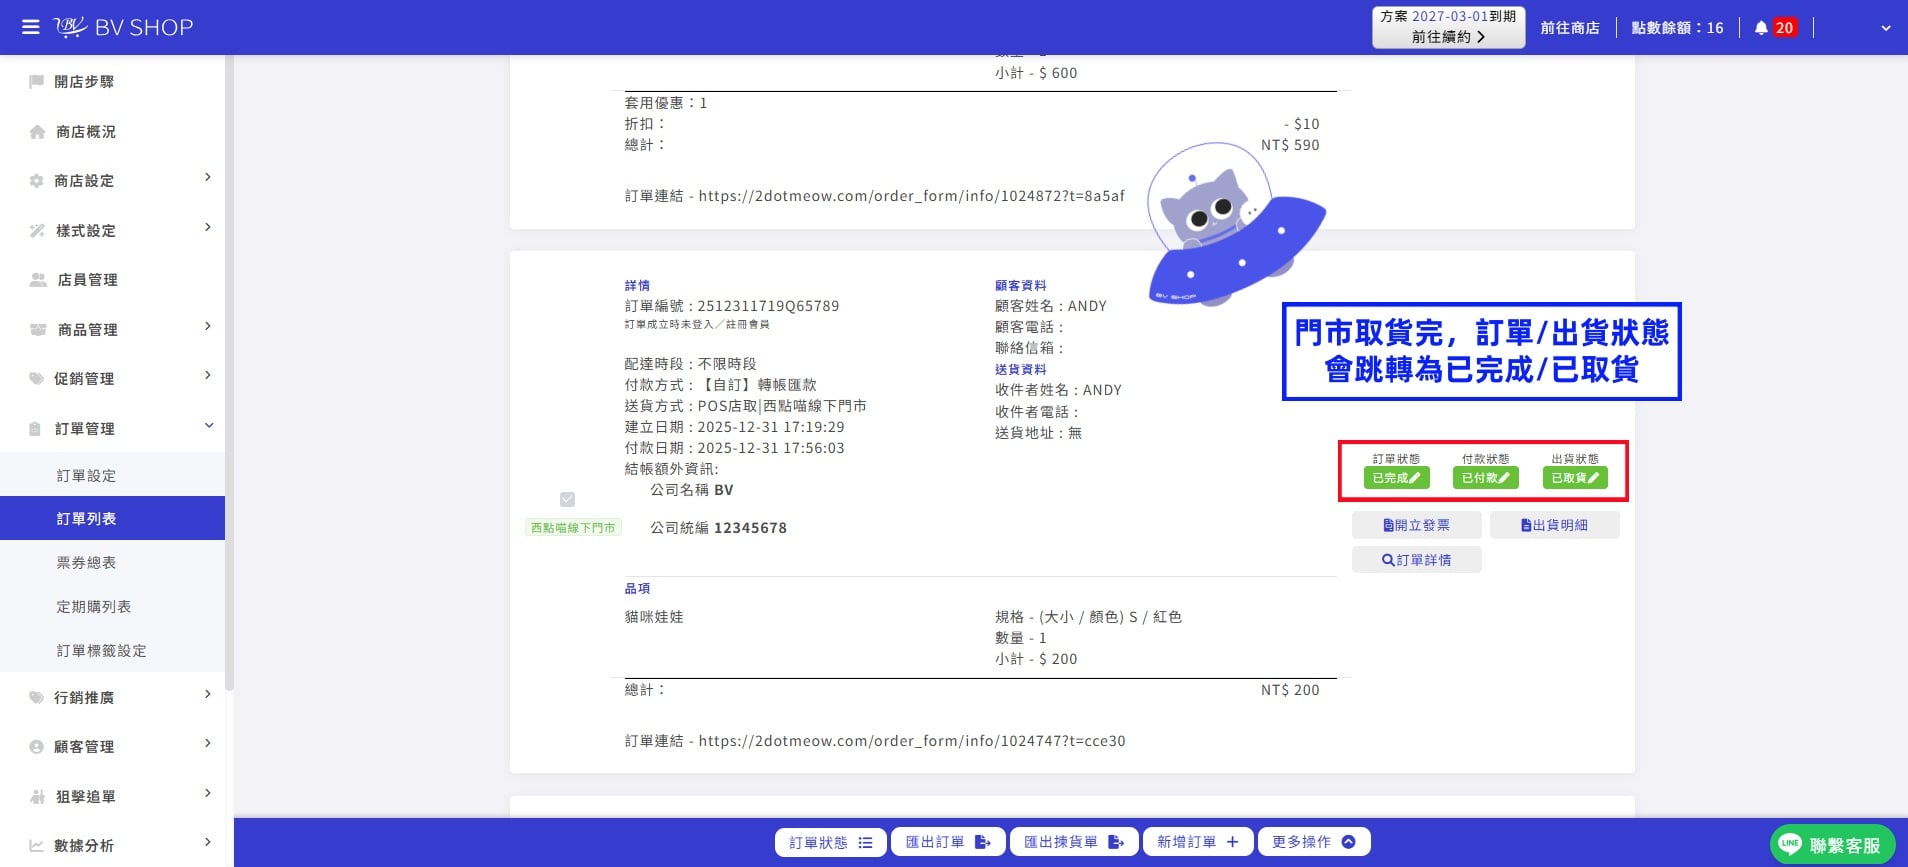Open LINE 聯繫客服 chat button
The image size is (1908, 867).
click(x=1832, y=845)
